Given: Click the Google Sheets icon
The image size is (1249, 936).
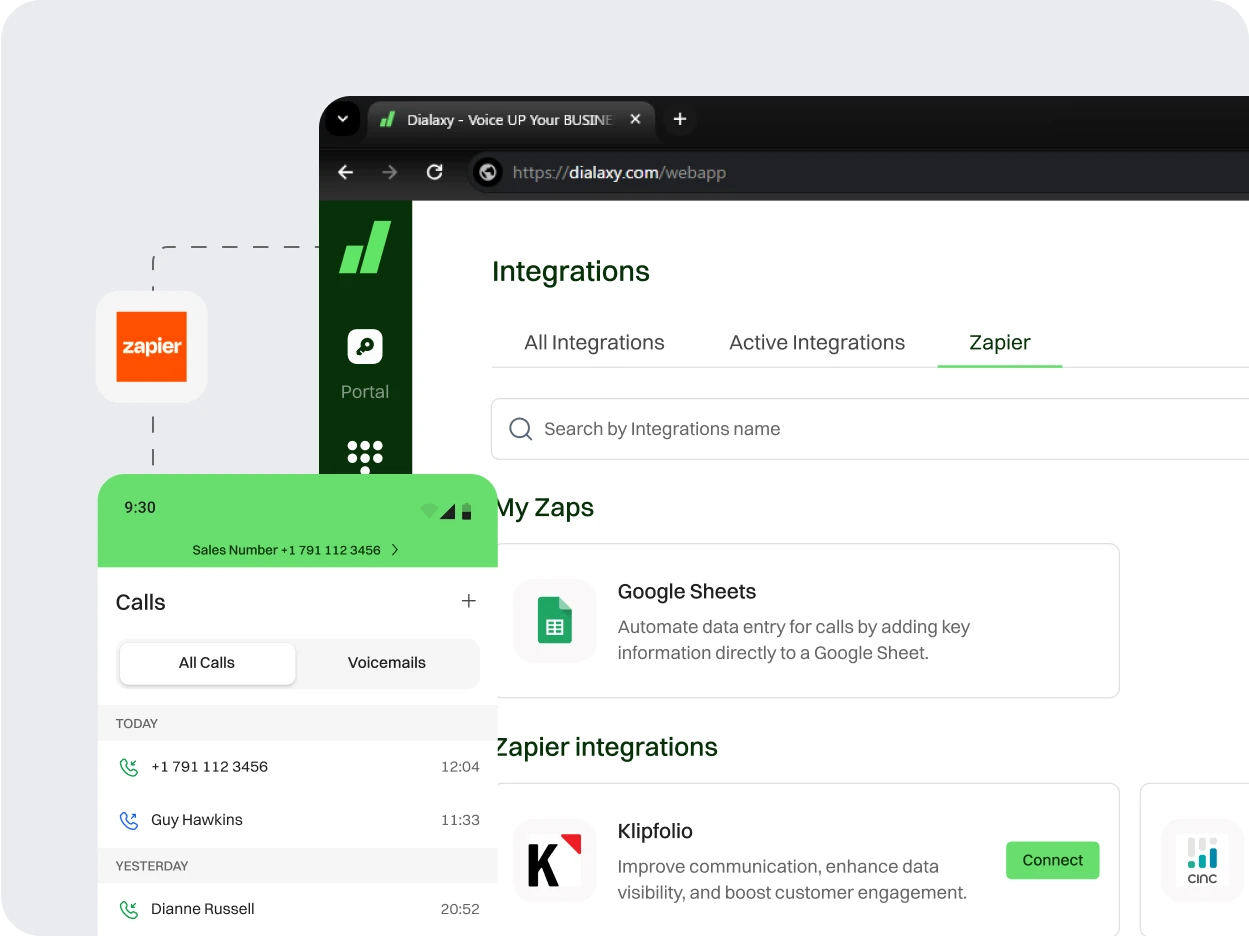Looking at the screenshot, I should pyautogui.click(x=554, y=620).
